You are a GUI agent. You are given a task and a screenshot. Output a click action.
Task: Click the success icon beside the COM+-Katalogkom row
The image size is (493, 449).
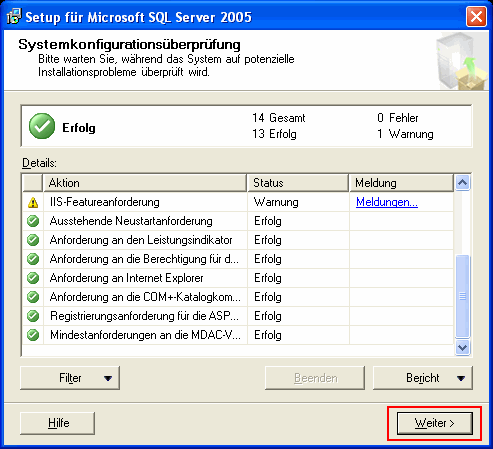(x=33, y=297)
